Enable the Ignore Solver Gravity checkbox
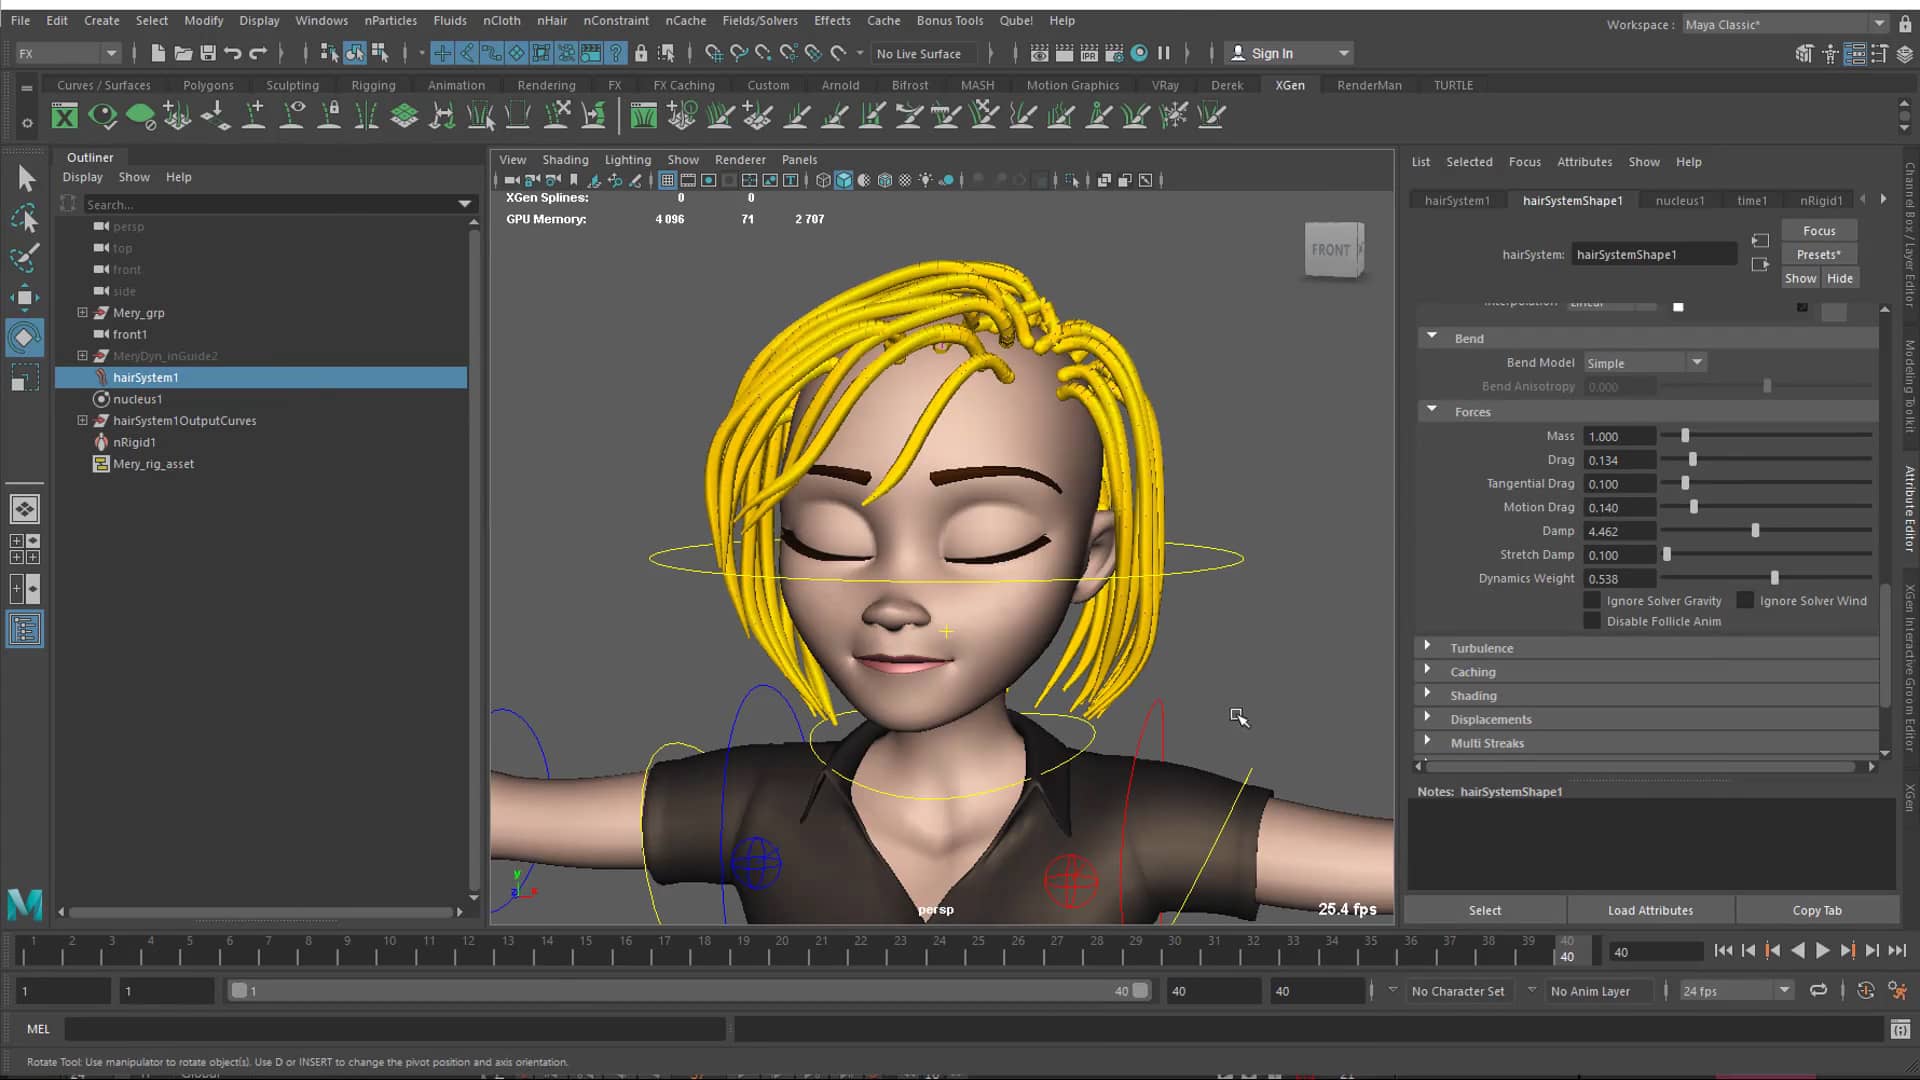 pos(1593,600)
